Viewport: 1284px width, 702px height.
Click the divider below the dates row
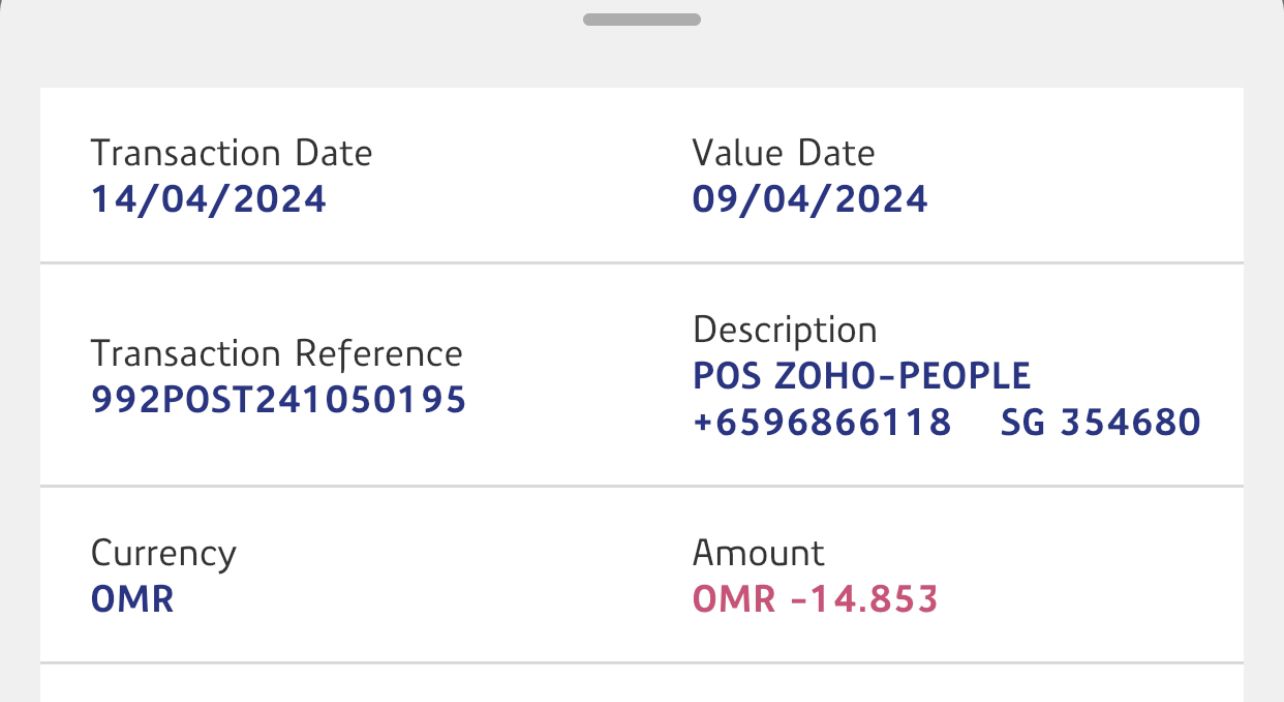click(x=641, y=263)
